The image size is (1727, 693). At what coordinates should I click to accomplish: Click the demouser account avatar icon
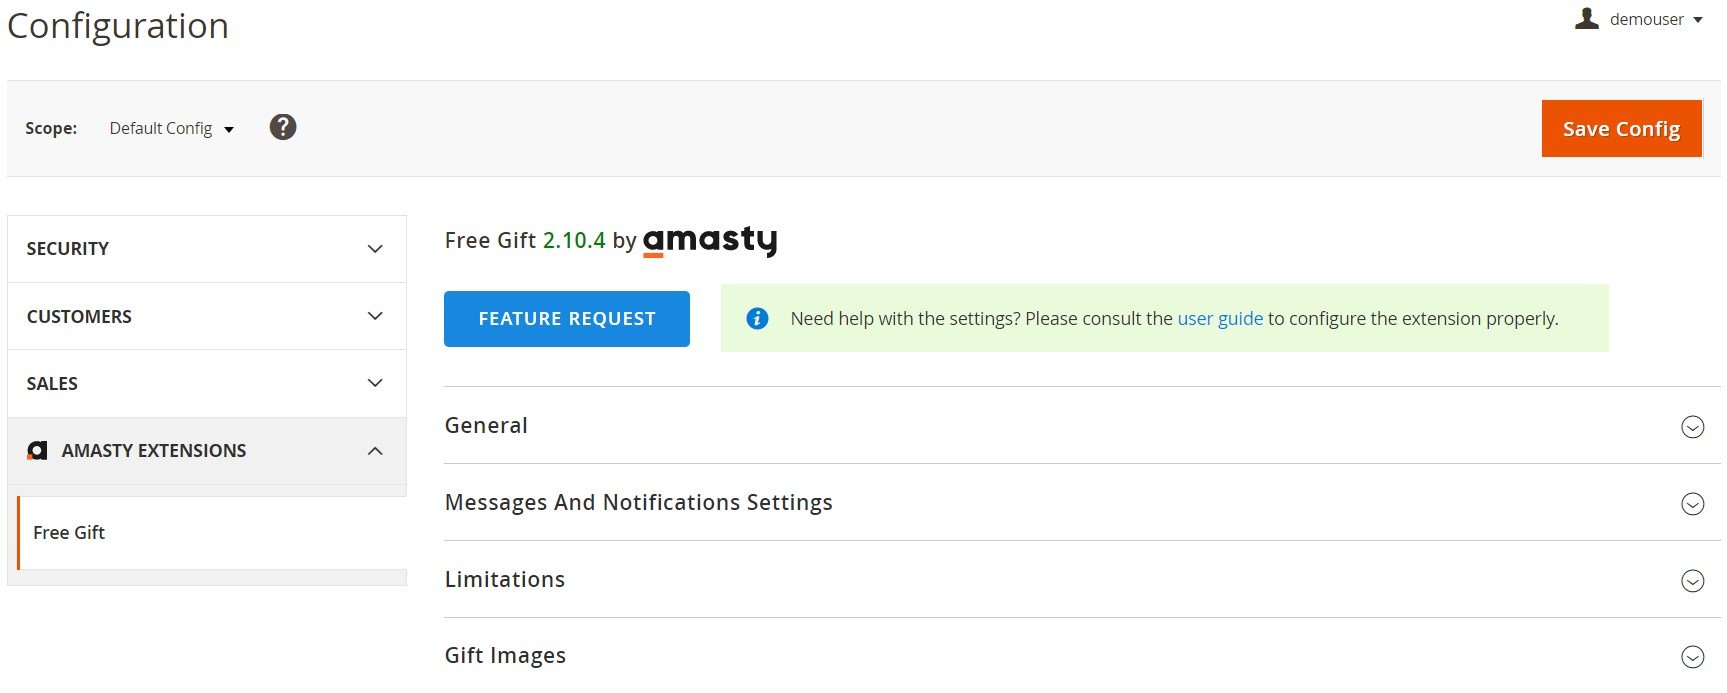[1586, 18]
